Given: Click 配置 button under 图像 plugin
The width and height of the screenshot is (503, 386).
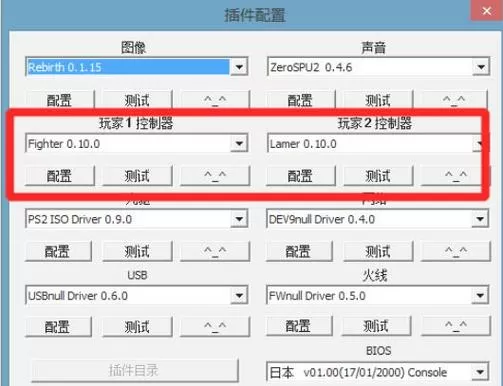Looking at the screenshot, I should [x=59, y=99].
